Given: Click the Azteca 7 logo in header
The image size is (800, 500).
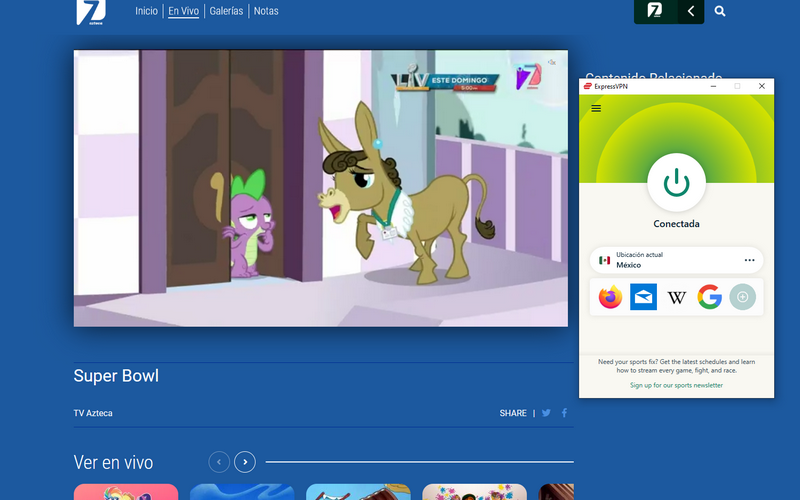Looking at the screenshot, I should click(x=91, y=12).
